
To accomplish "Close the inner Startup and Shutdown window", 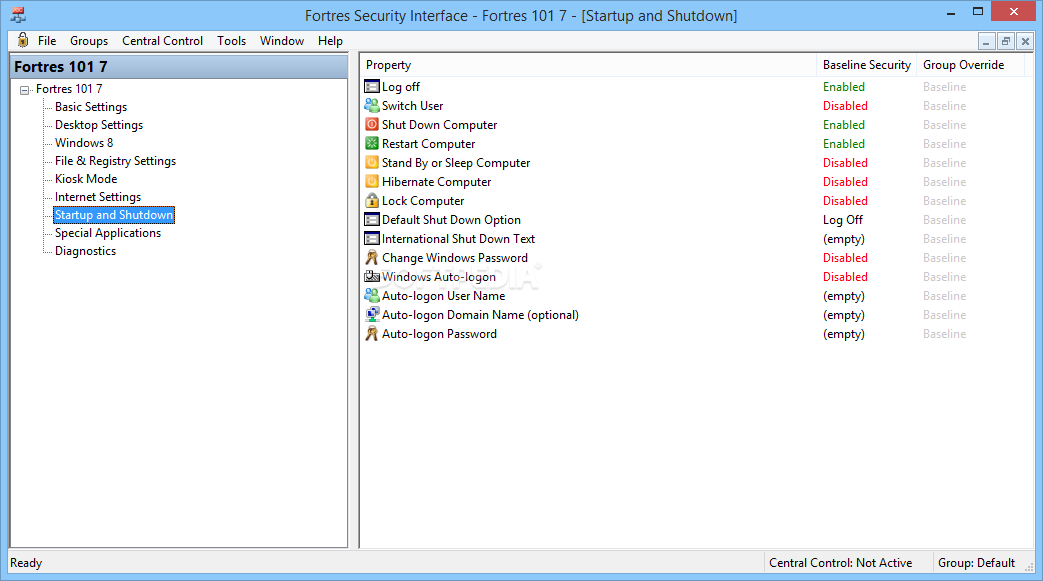I will [1025, 41].
